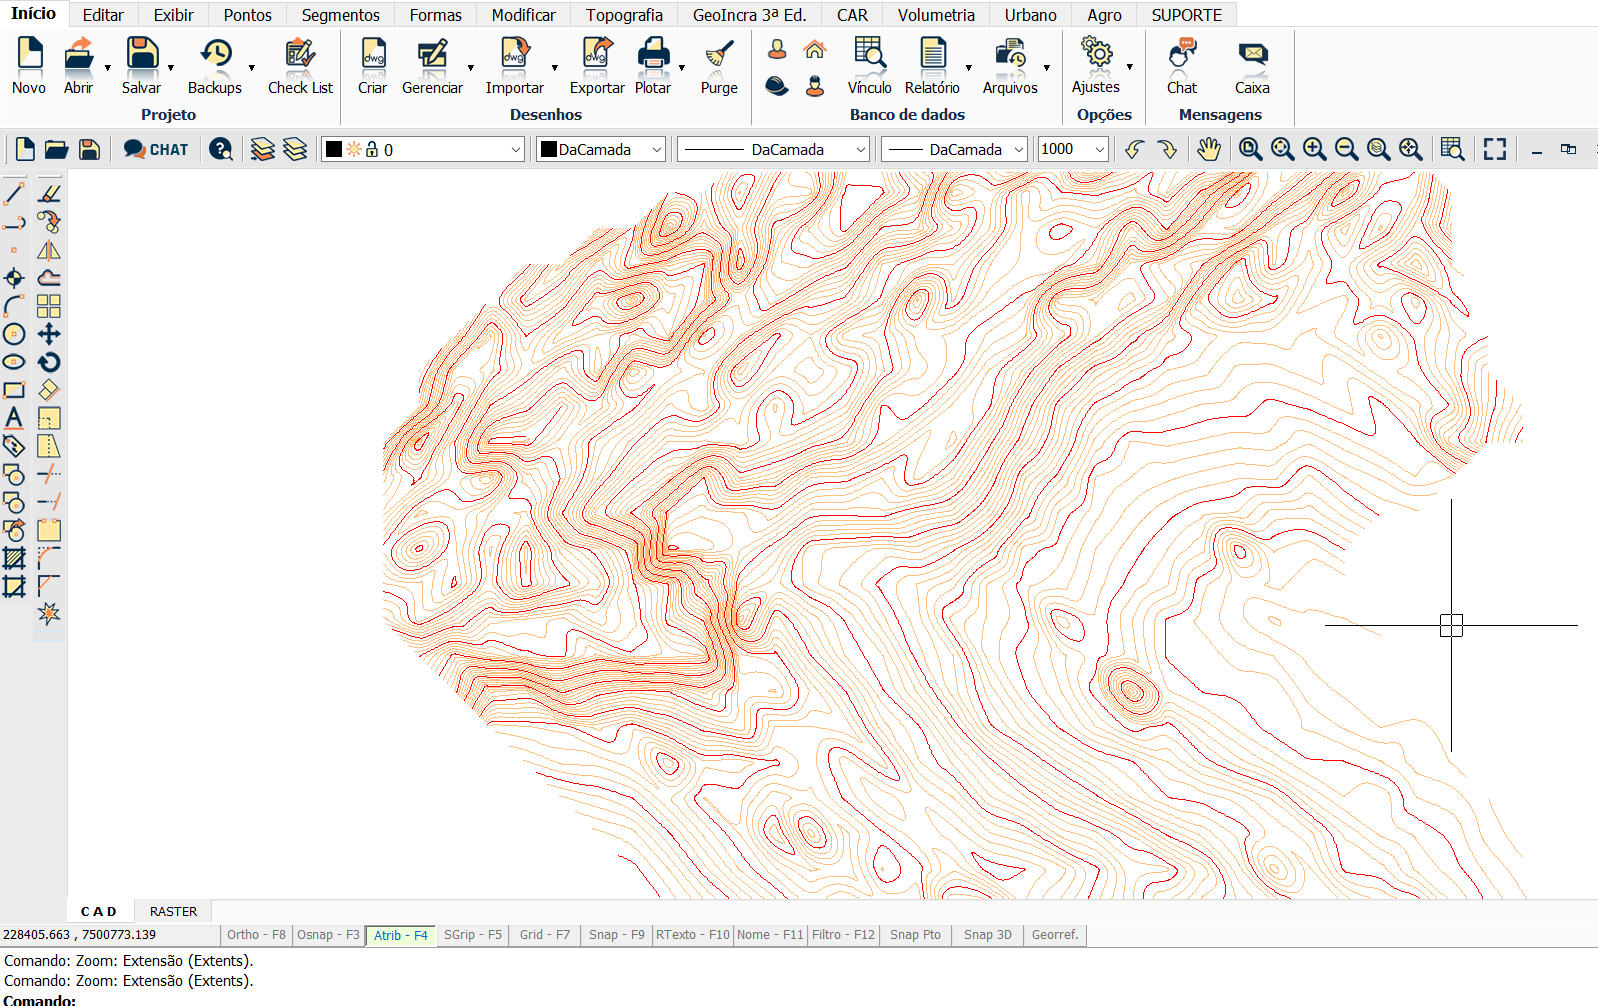This screenshot has width=1598, height=1006.
Task: Expand the layer dropdown showing 0
Action: [515, 150]
